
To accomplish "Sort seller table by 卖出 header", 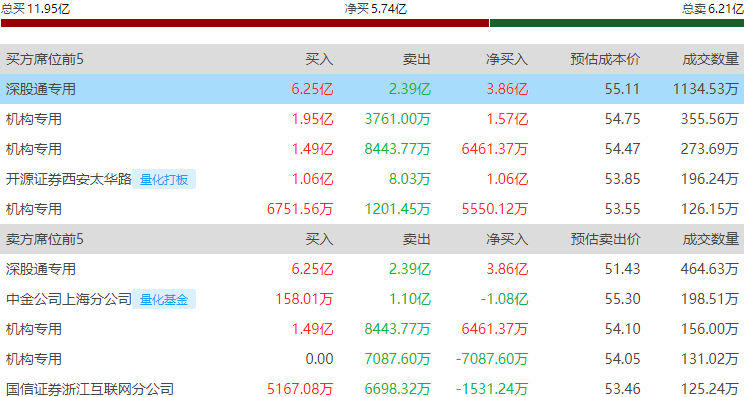I will click(x=416, y=239).
